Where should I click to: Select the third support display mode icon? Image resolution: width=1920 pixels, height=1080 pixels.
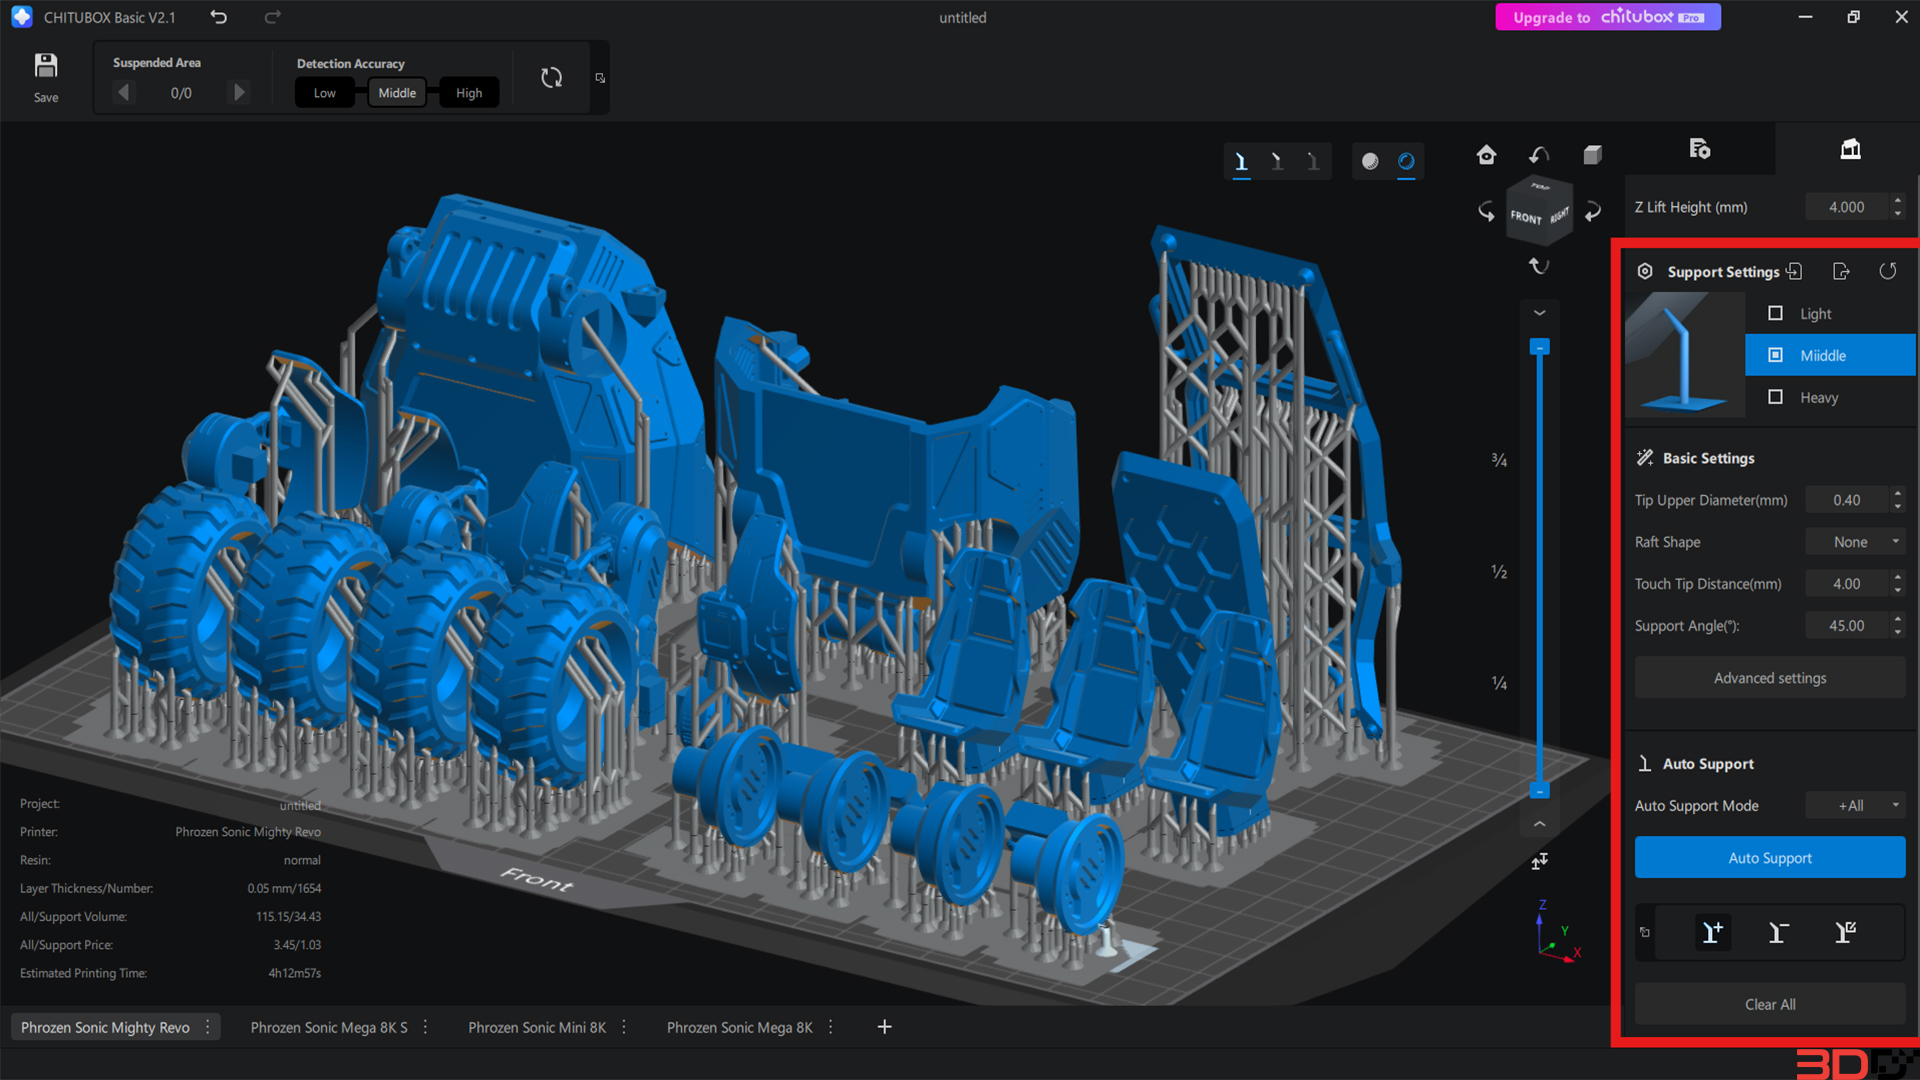coord(1313,161)
